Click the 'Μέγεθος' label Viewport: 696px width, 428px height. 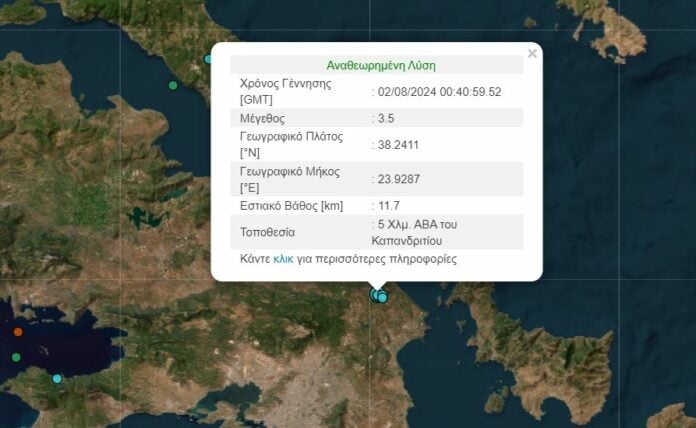(x=262, y=119)
